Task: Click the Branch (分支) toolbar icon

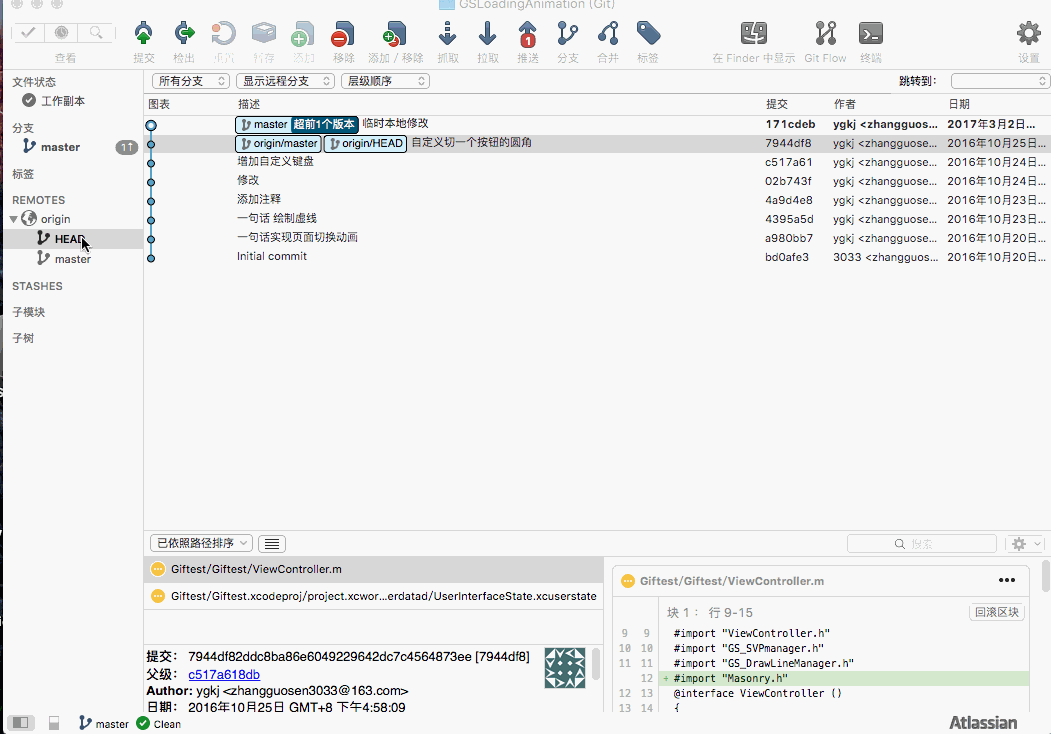Action: point(568,34)
